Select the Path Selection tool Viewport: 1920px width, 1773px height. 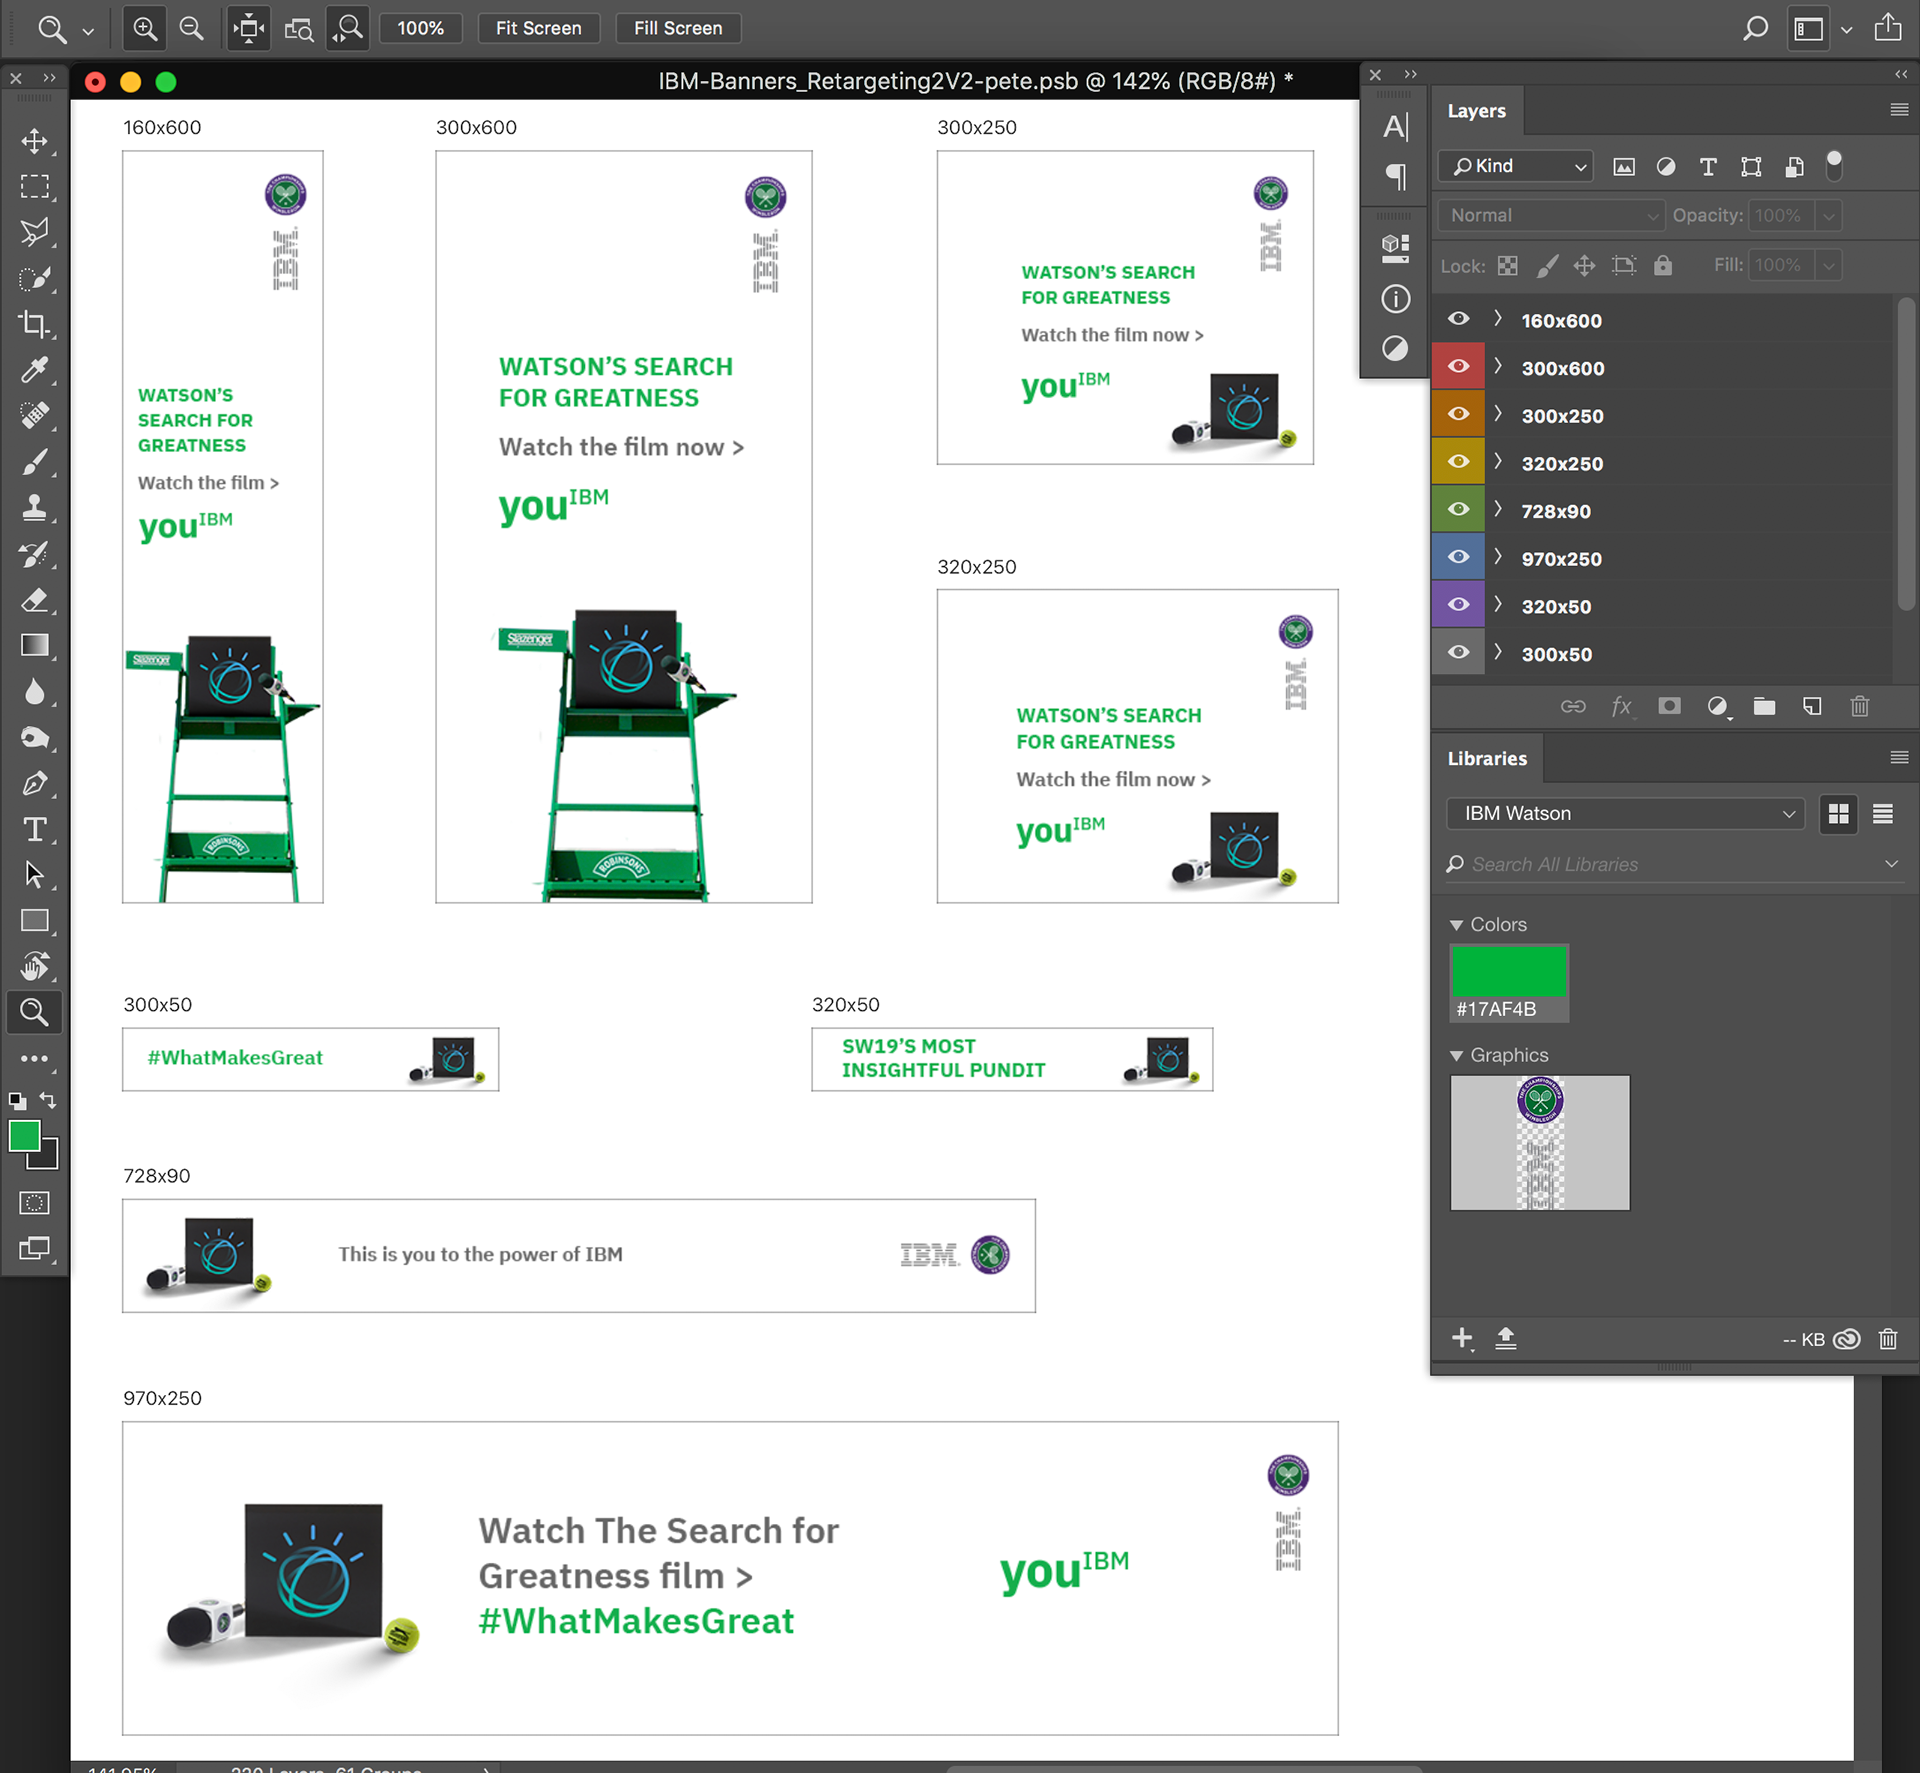click(x=35, y=875)
